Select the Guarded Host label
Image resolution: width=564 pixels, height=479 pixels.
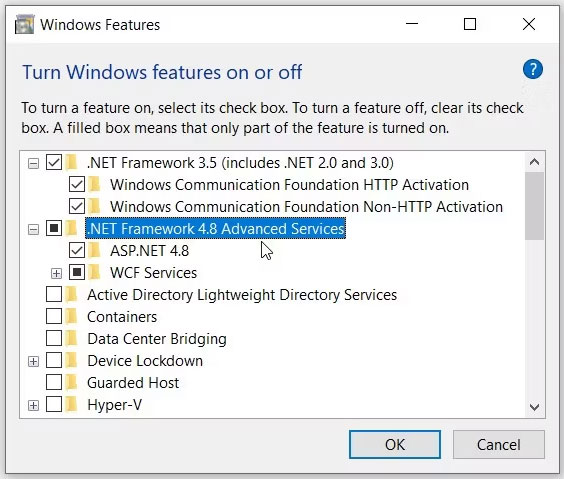coord(133,383)
